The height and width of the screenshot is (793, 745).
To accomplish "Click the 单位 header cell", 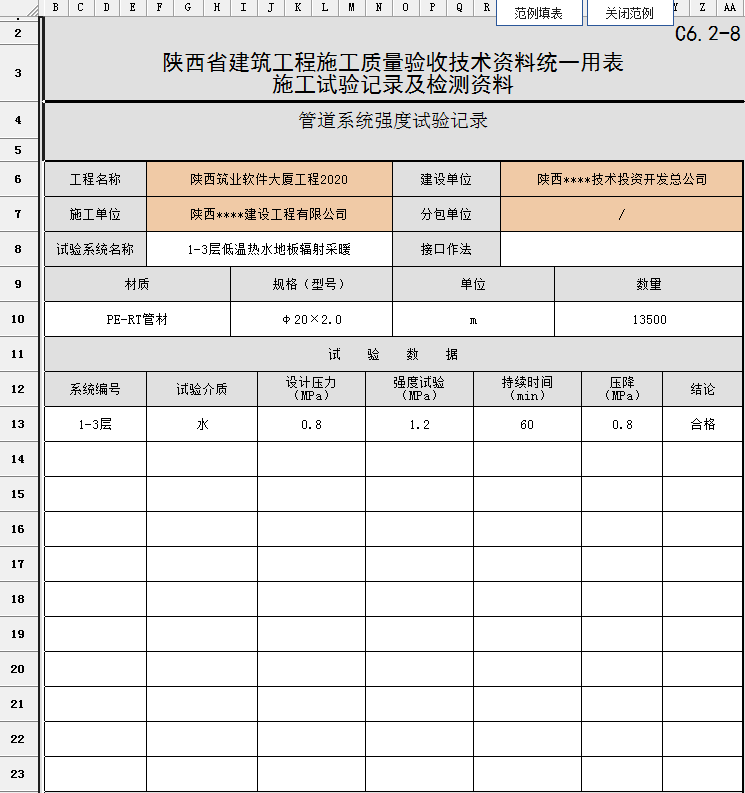I will tap(473, 284).
